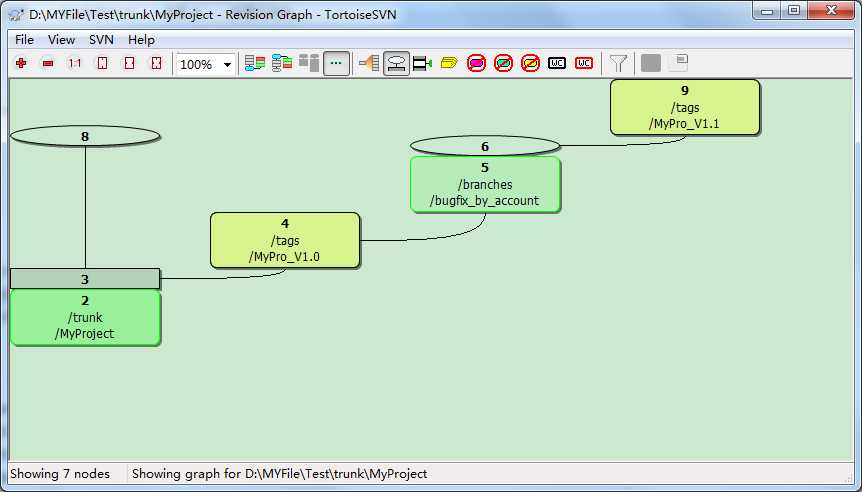Click black WC show revision icon

pos(557,64)
